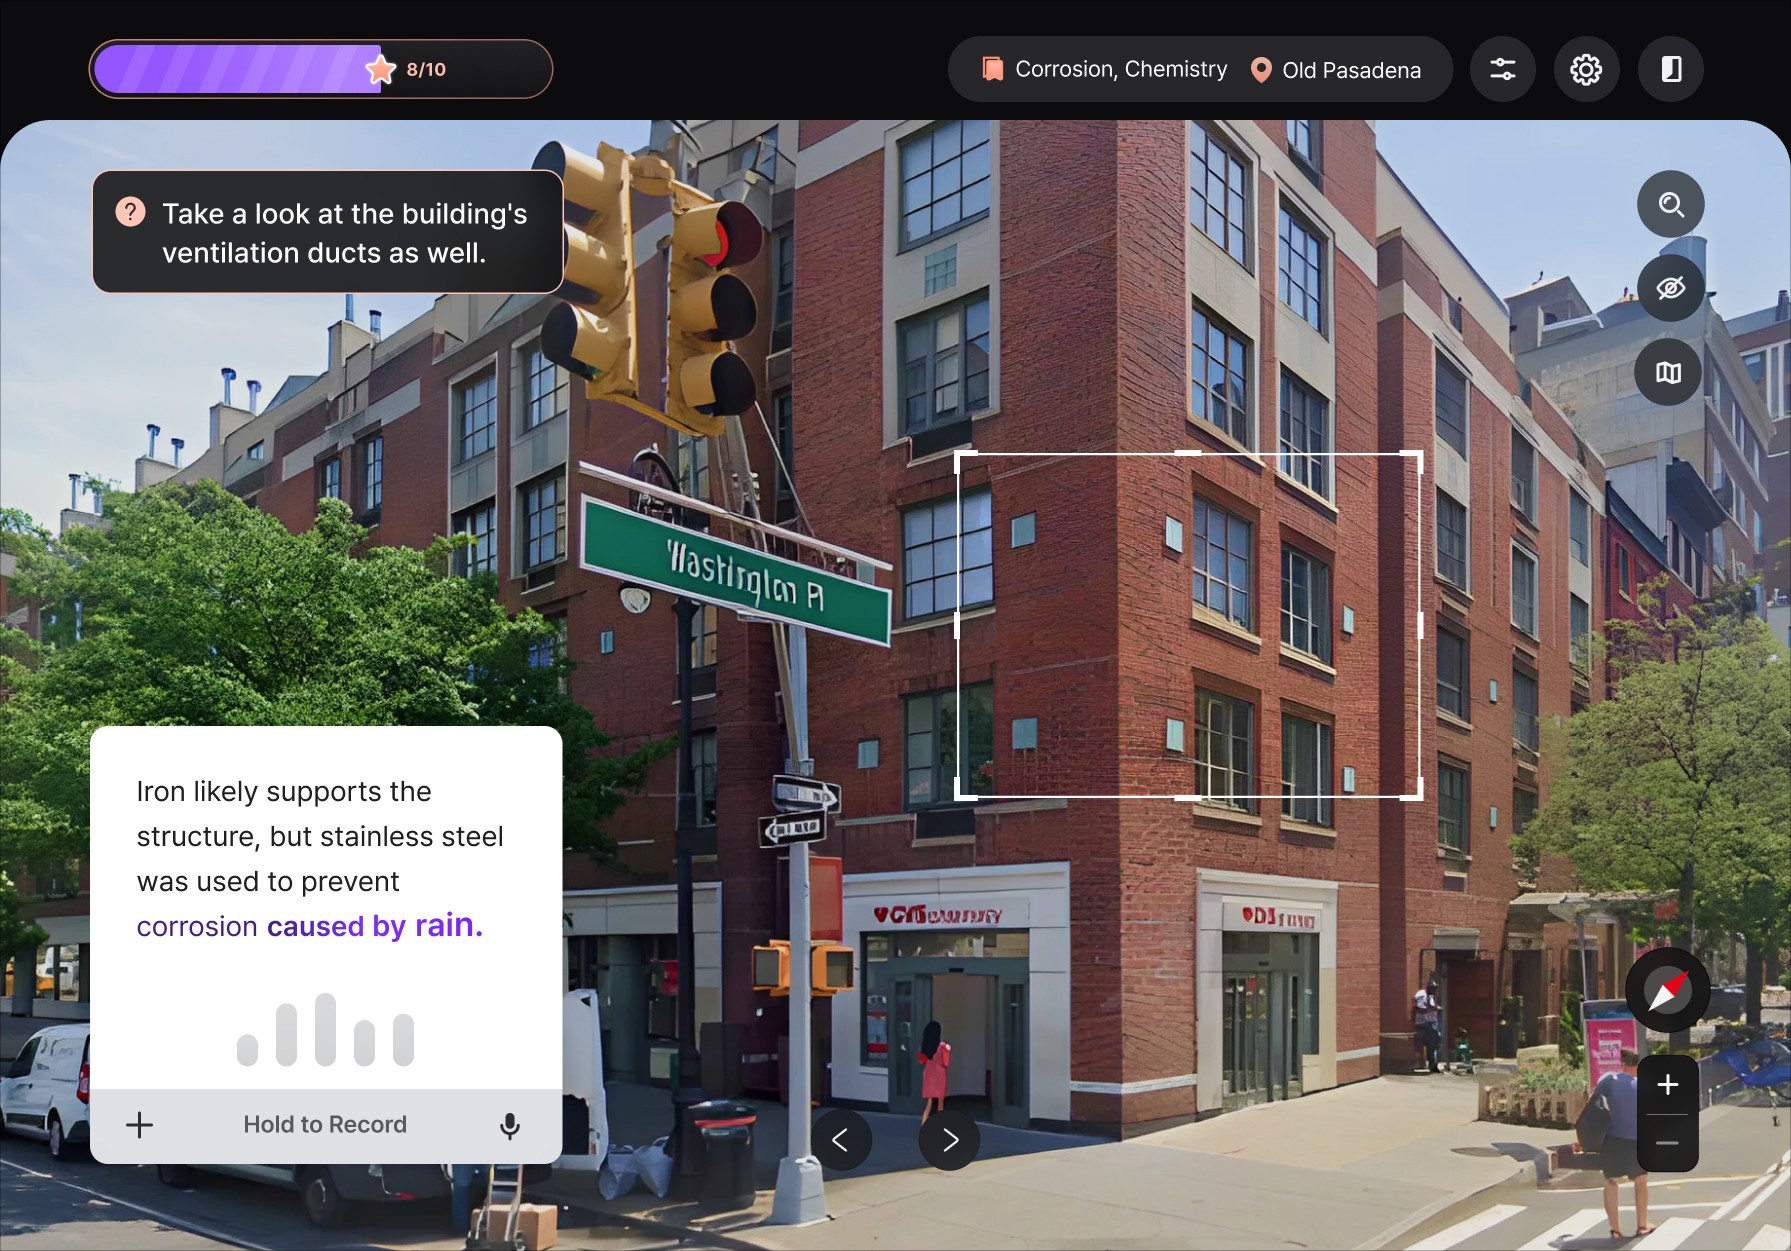Click the white selection frame on building
Image resolution: width=1791 pixels, height=1251 pixels.
click(x=1189, y=626)
